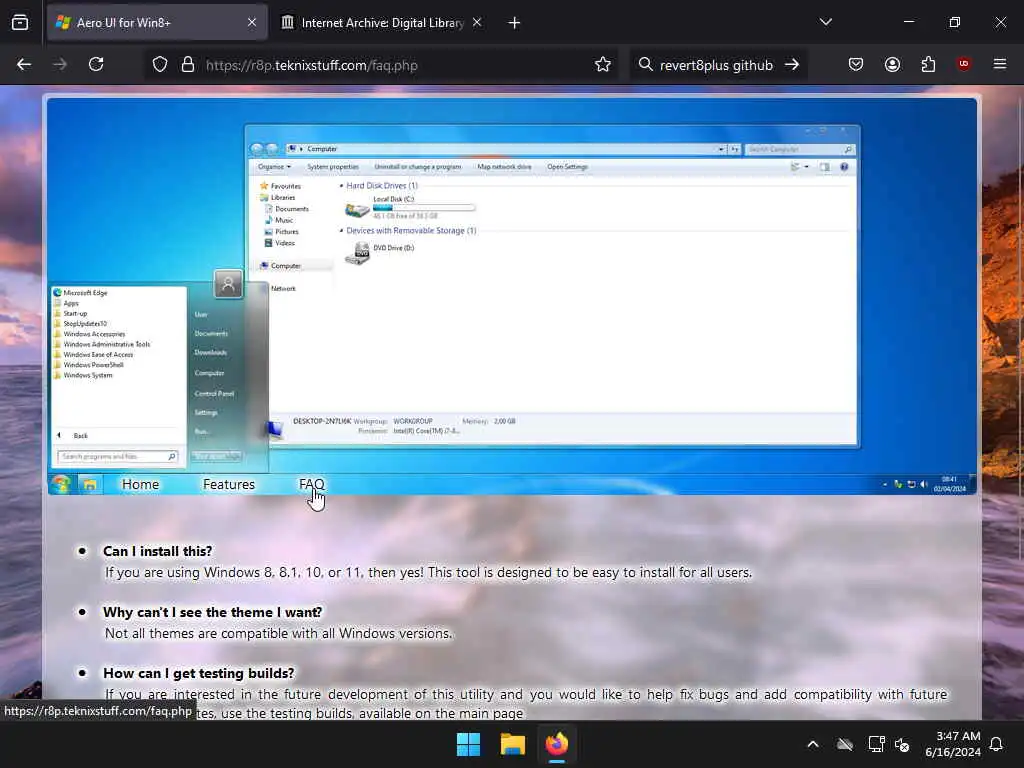The image size is (1024, 768).
Task: Open network status tray icon
Action: (x=876, y=744)
